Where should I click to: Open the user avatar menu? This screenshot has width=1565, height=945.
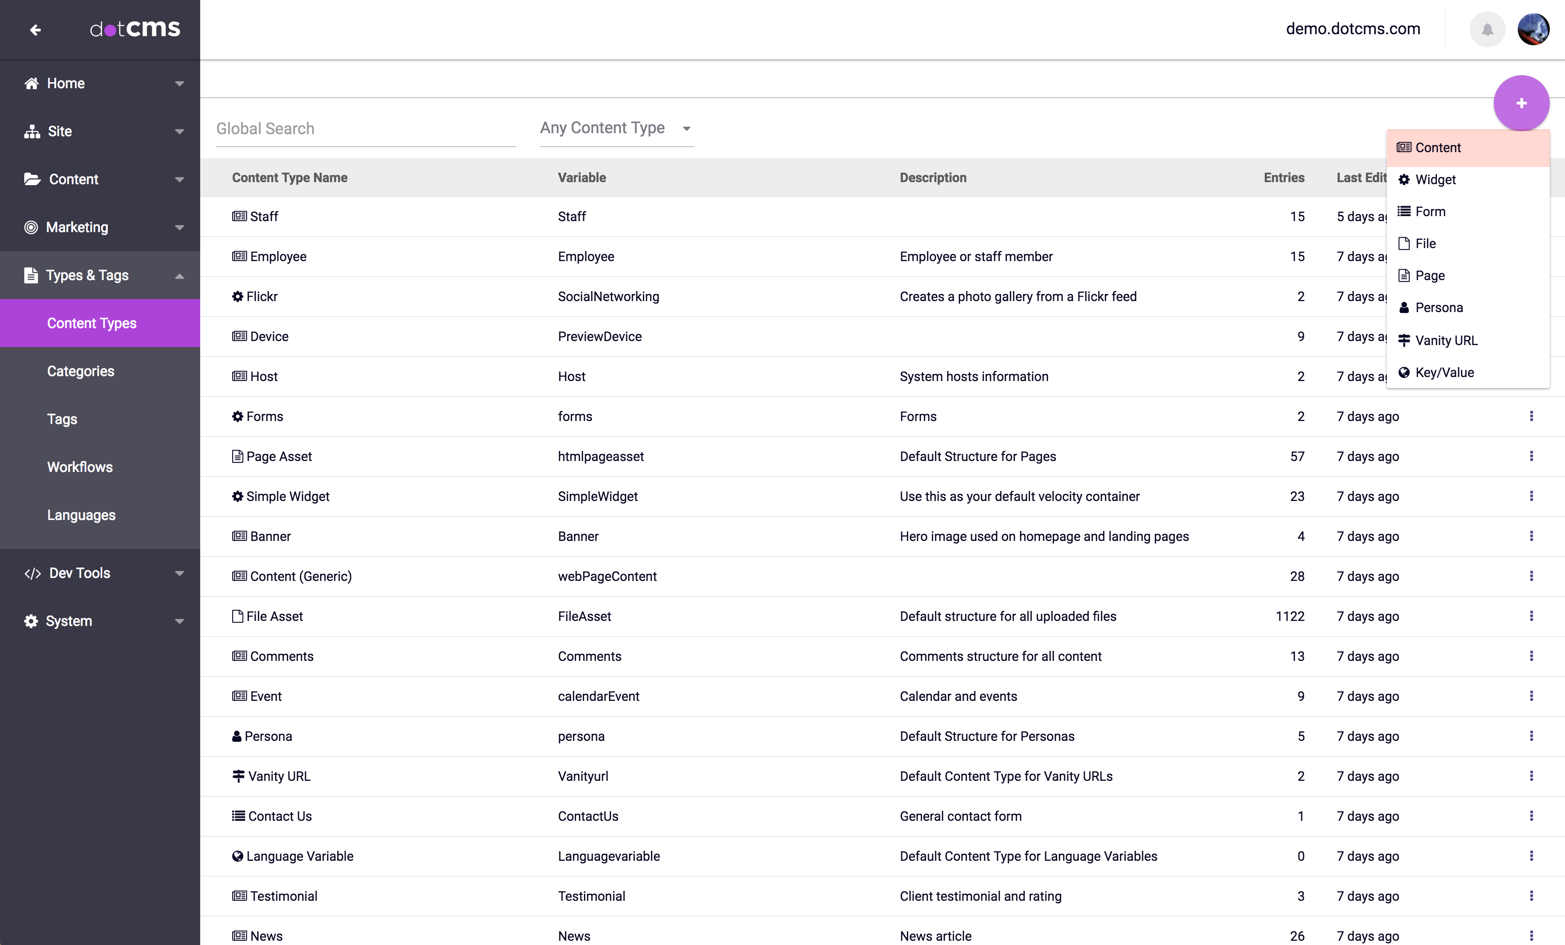tap(1533, 30)
